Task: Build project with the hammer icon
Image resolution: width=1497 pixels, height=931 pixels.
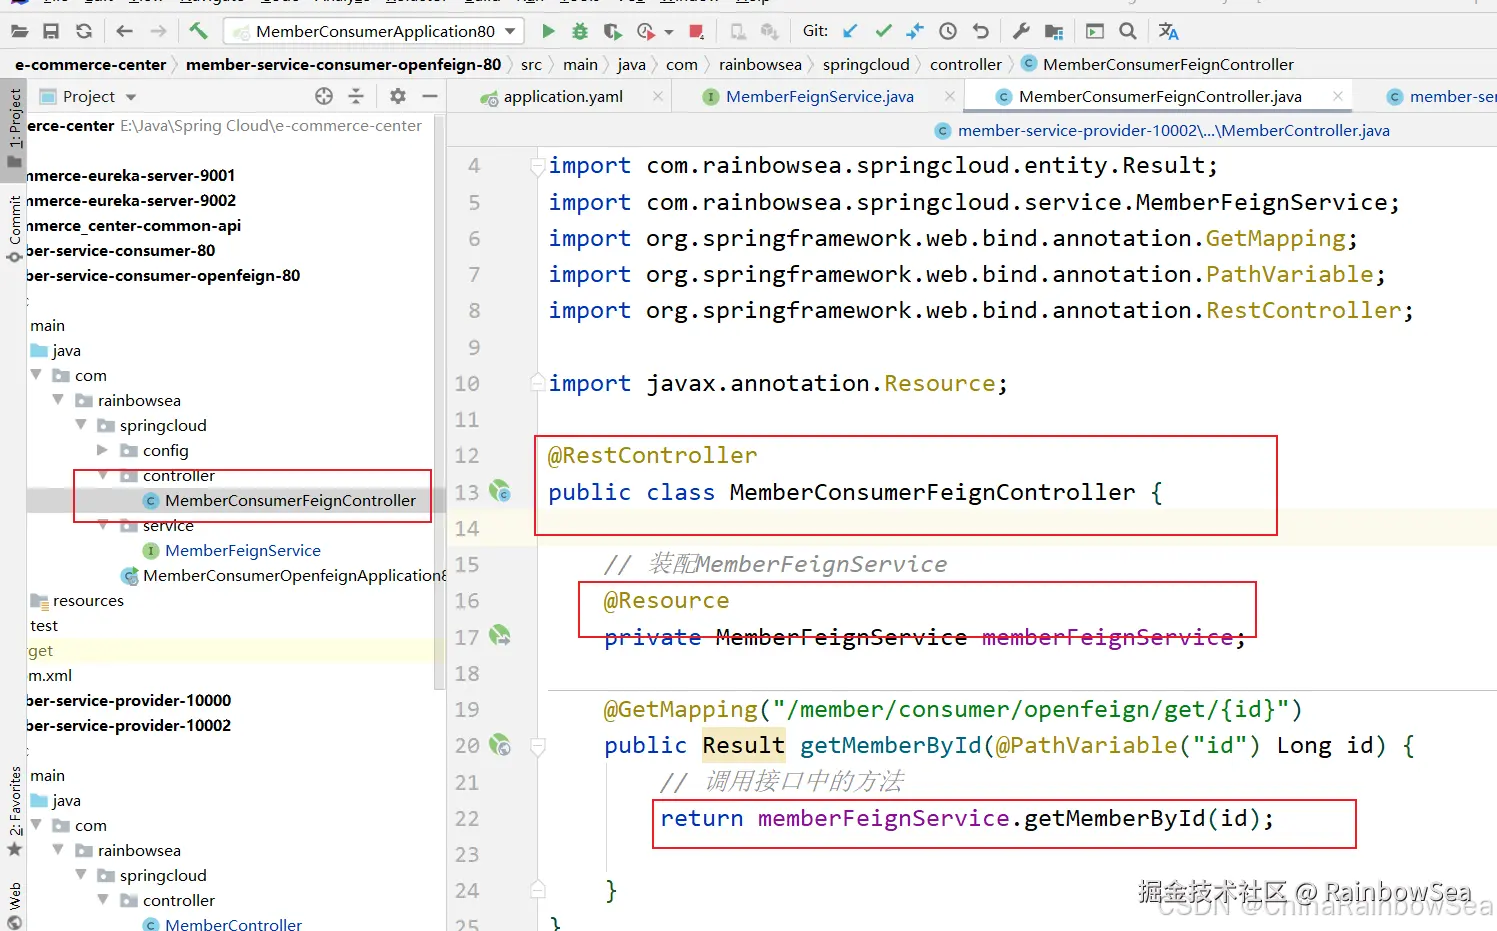Action: pyautogui.click(x=198, y=31)
